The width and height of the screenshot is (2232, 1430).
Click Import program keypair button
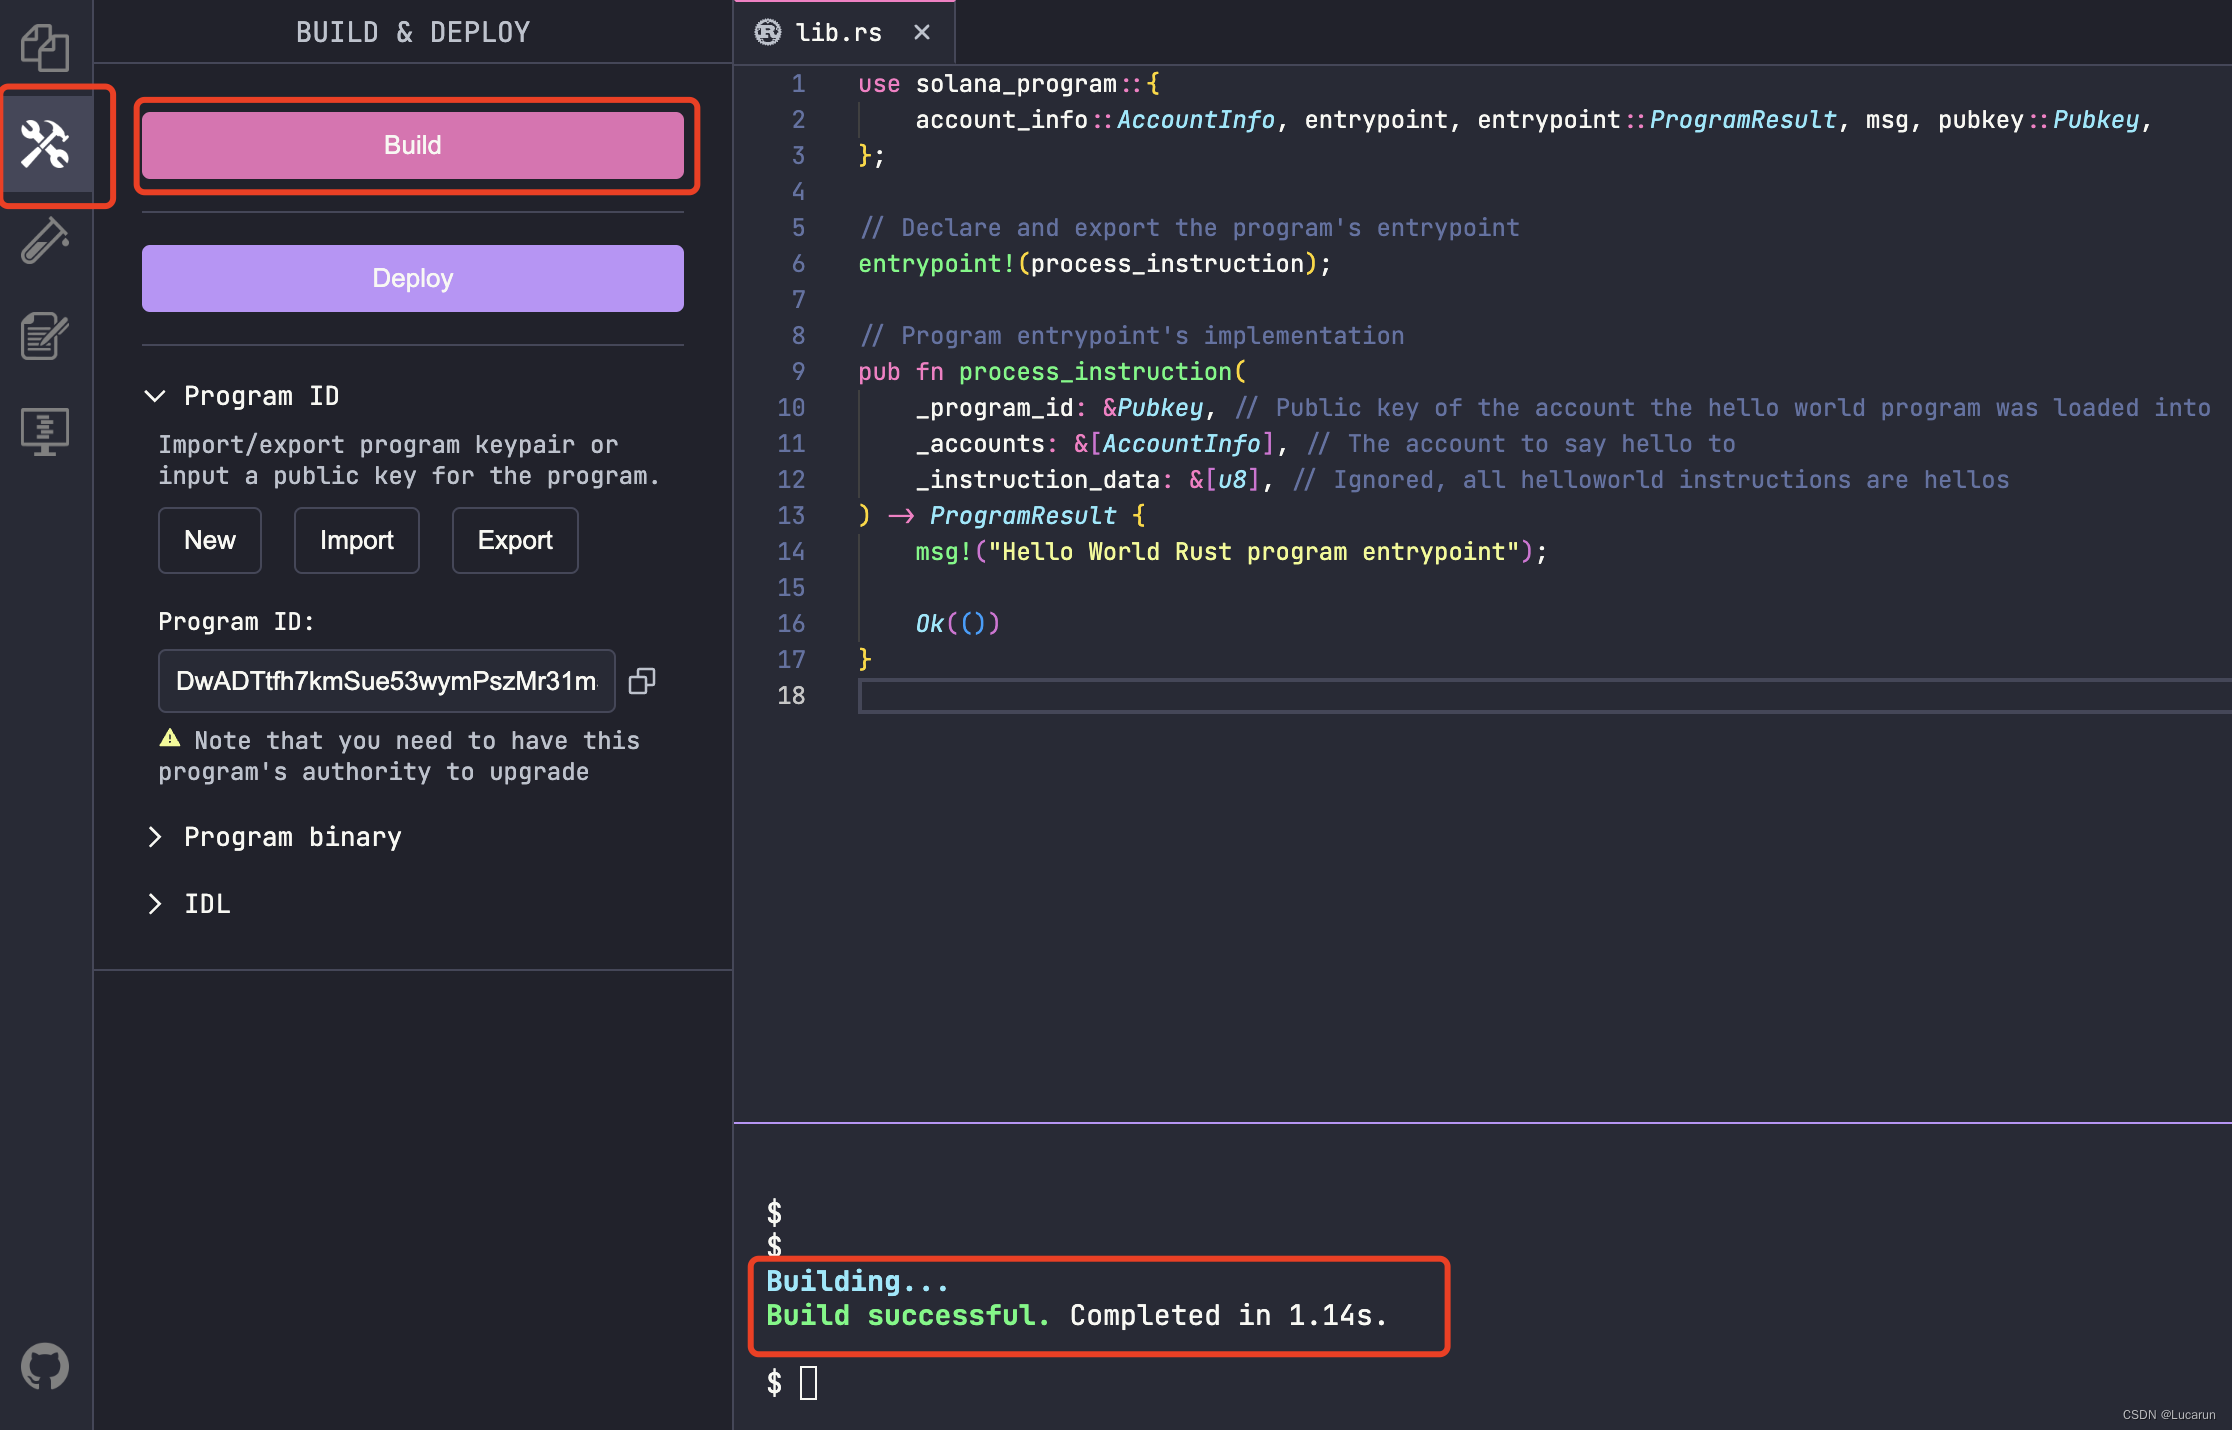pos(356,540)
